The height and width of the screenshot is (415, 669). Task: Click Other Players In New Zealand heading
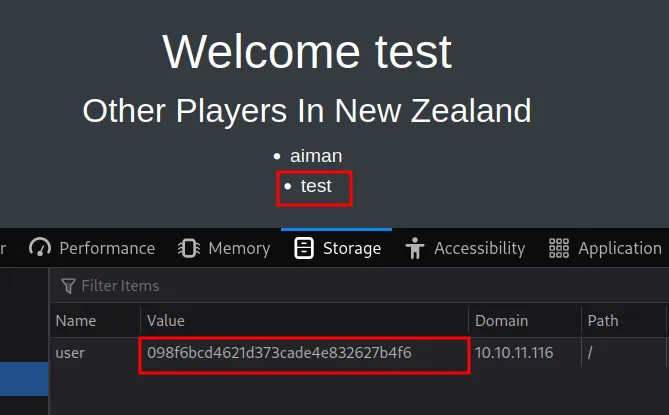(306, 110)
